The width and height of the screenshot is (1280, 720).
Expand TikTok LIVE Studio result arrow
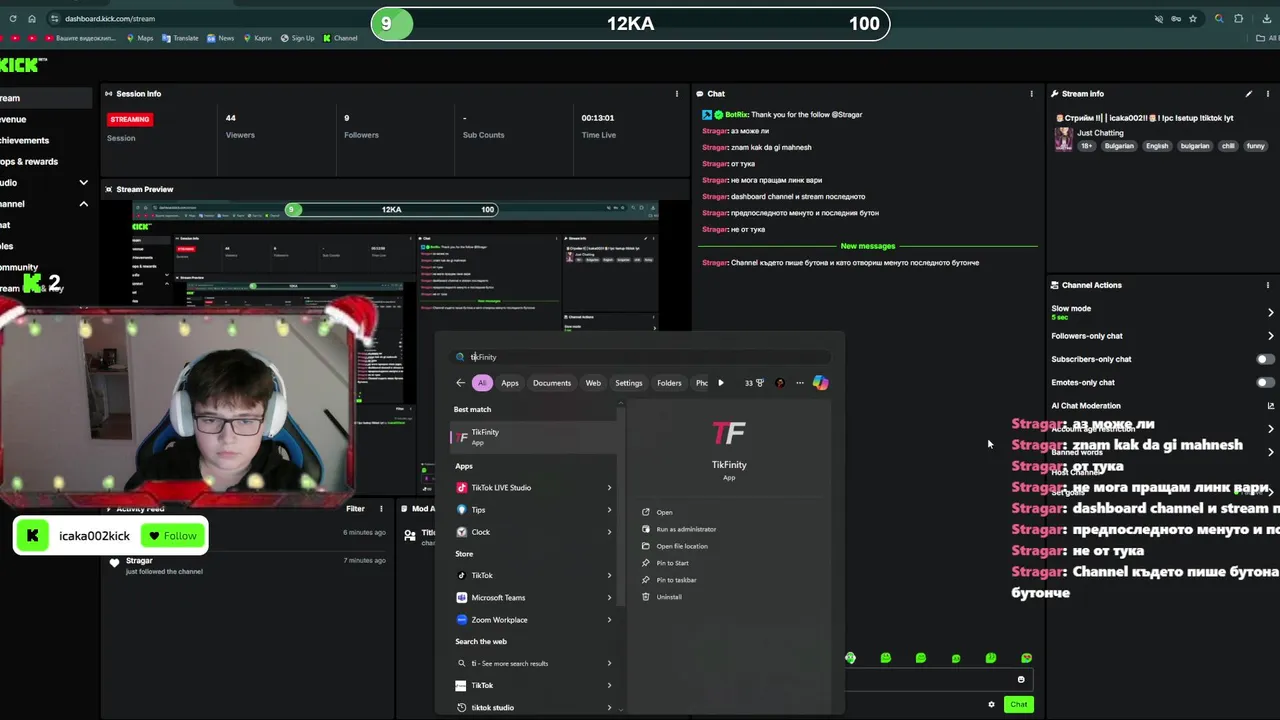click(x=609, y=488)
